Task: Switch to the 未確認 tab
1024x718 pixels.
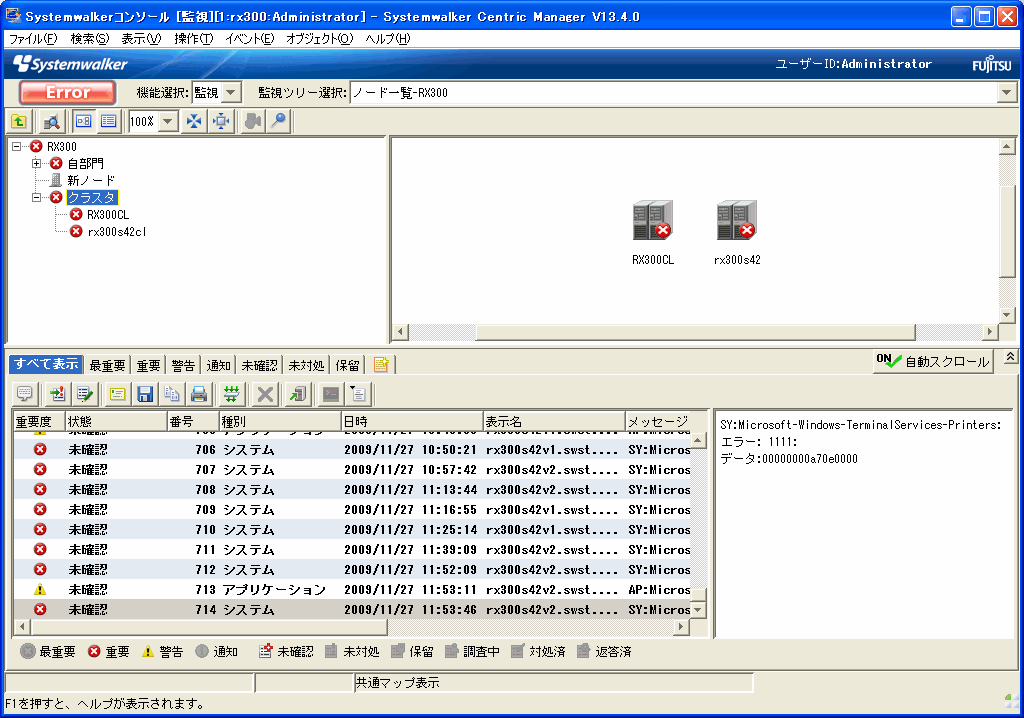Action: [x=259, y=365]
